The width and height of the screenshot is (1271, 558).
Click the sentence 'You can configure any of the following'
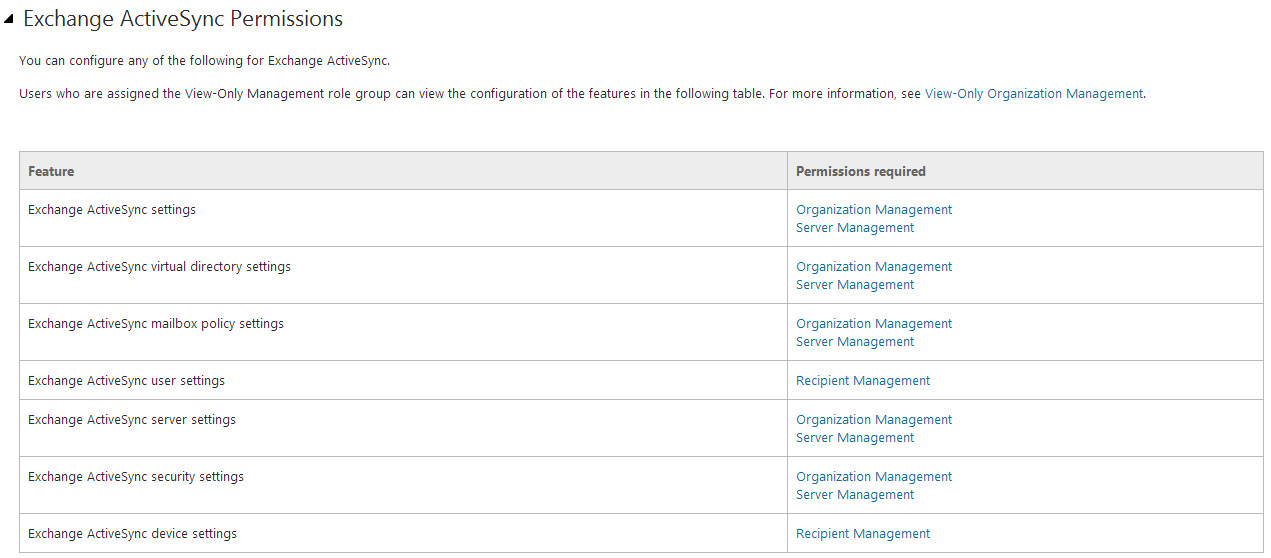pos(205,61)
